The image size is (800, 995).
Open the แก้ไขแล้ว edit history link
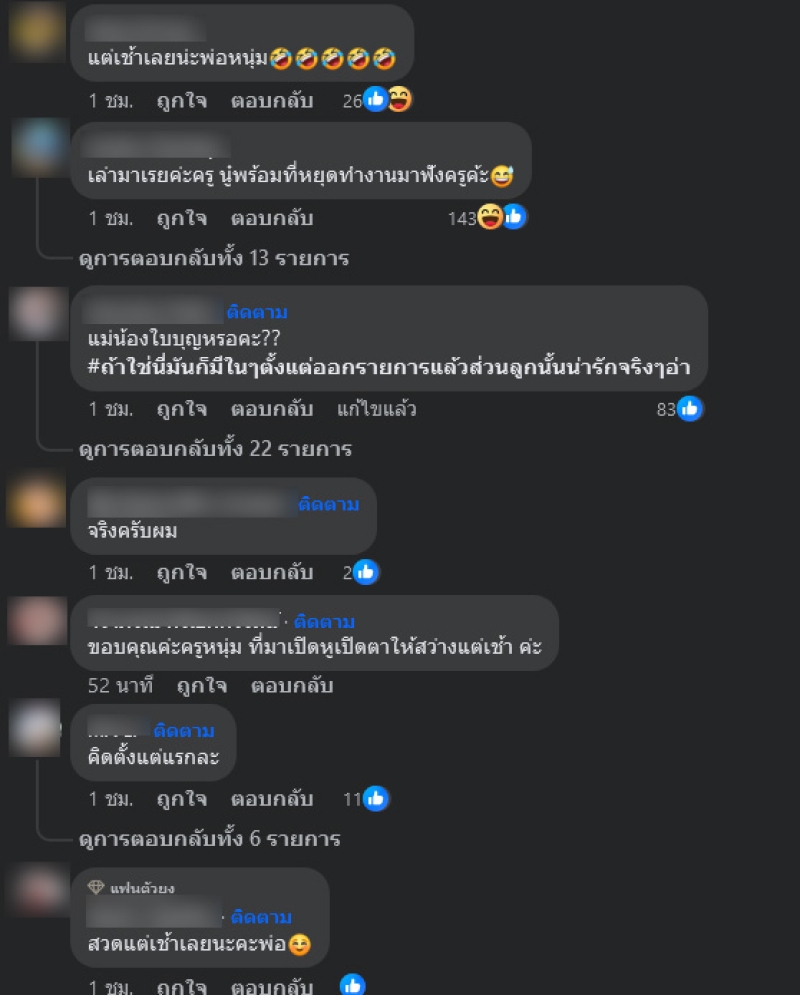point(377,409)
